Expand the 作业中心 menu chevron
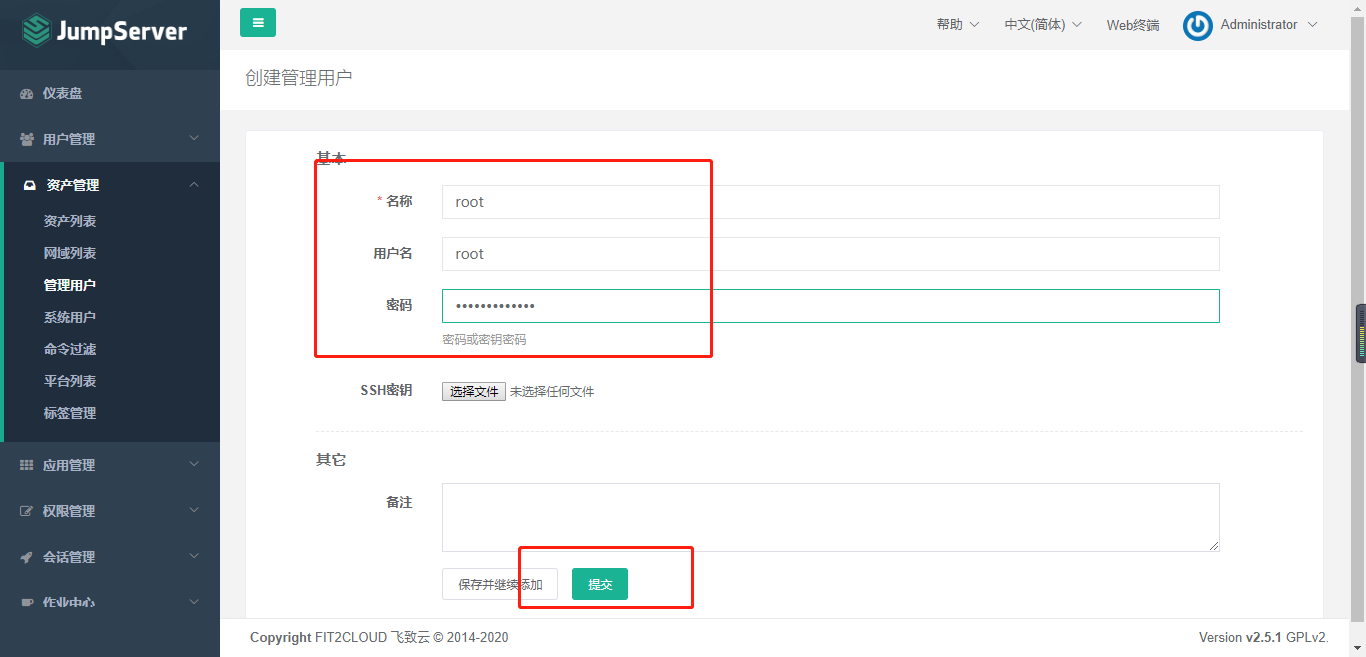Screen dimensions: 1366x657 [194, 602]
